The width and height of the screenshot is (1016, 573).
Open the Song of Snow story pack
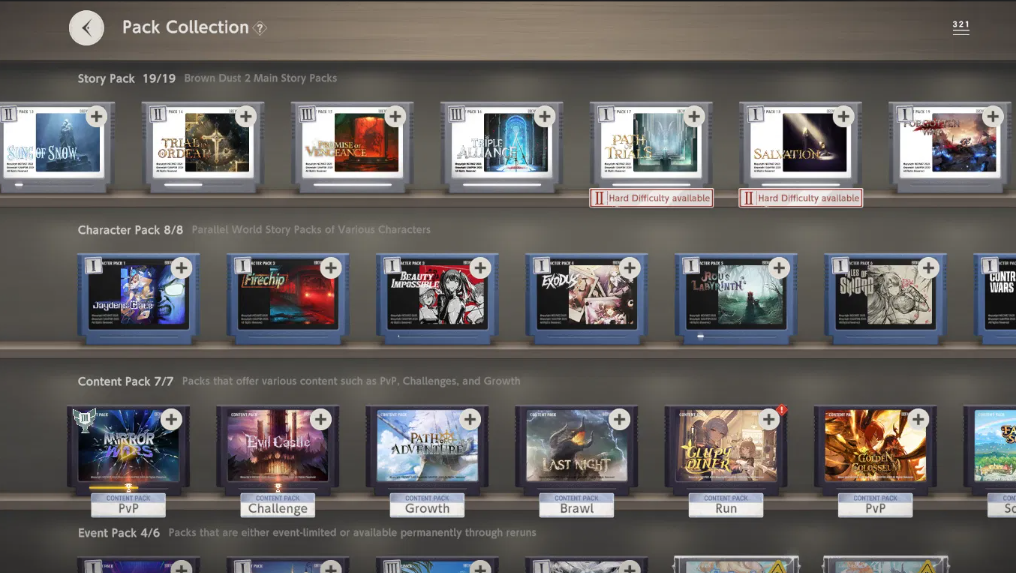point(56,147)
